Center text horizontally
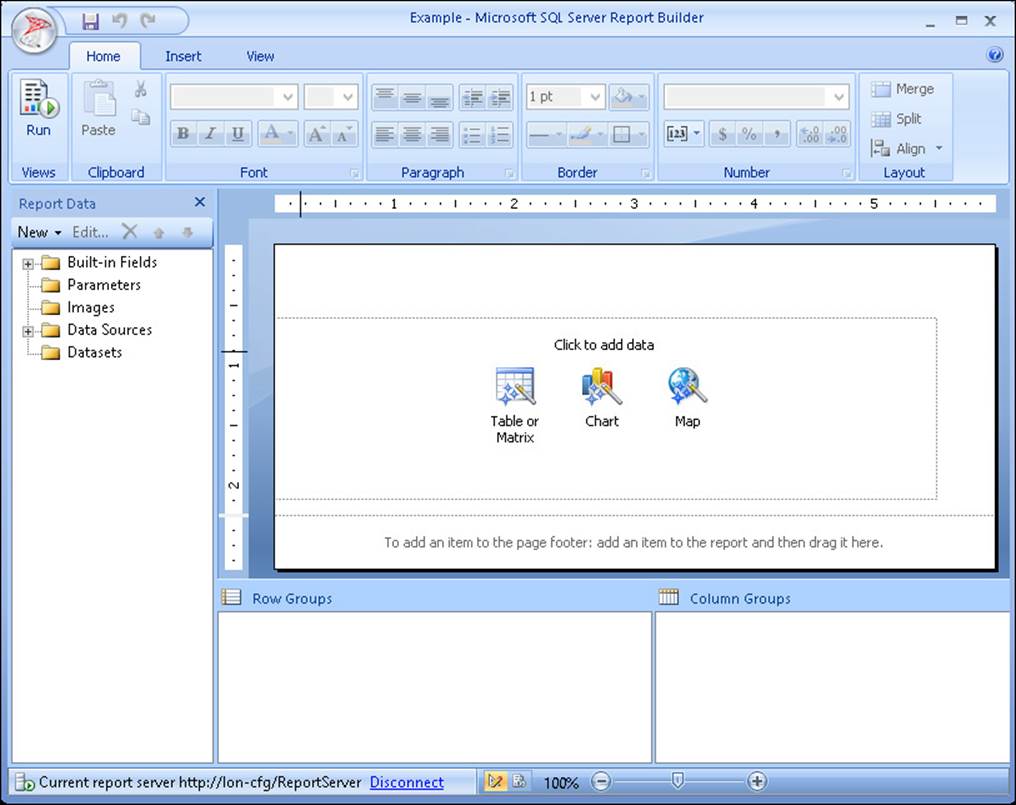 click(412, 135)
